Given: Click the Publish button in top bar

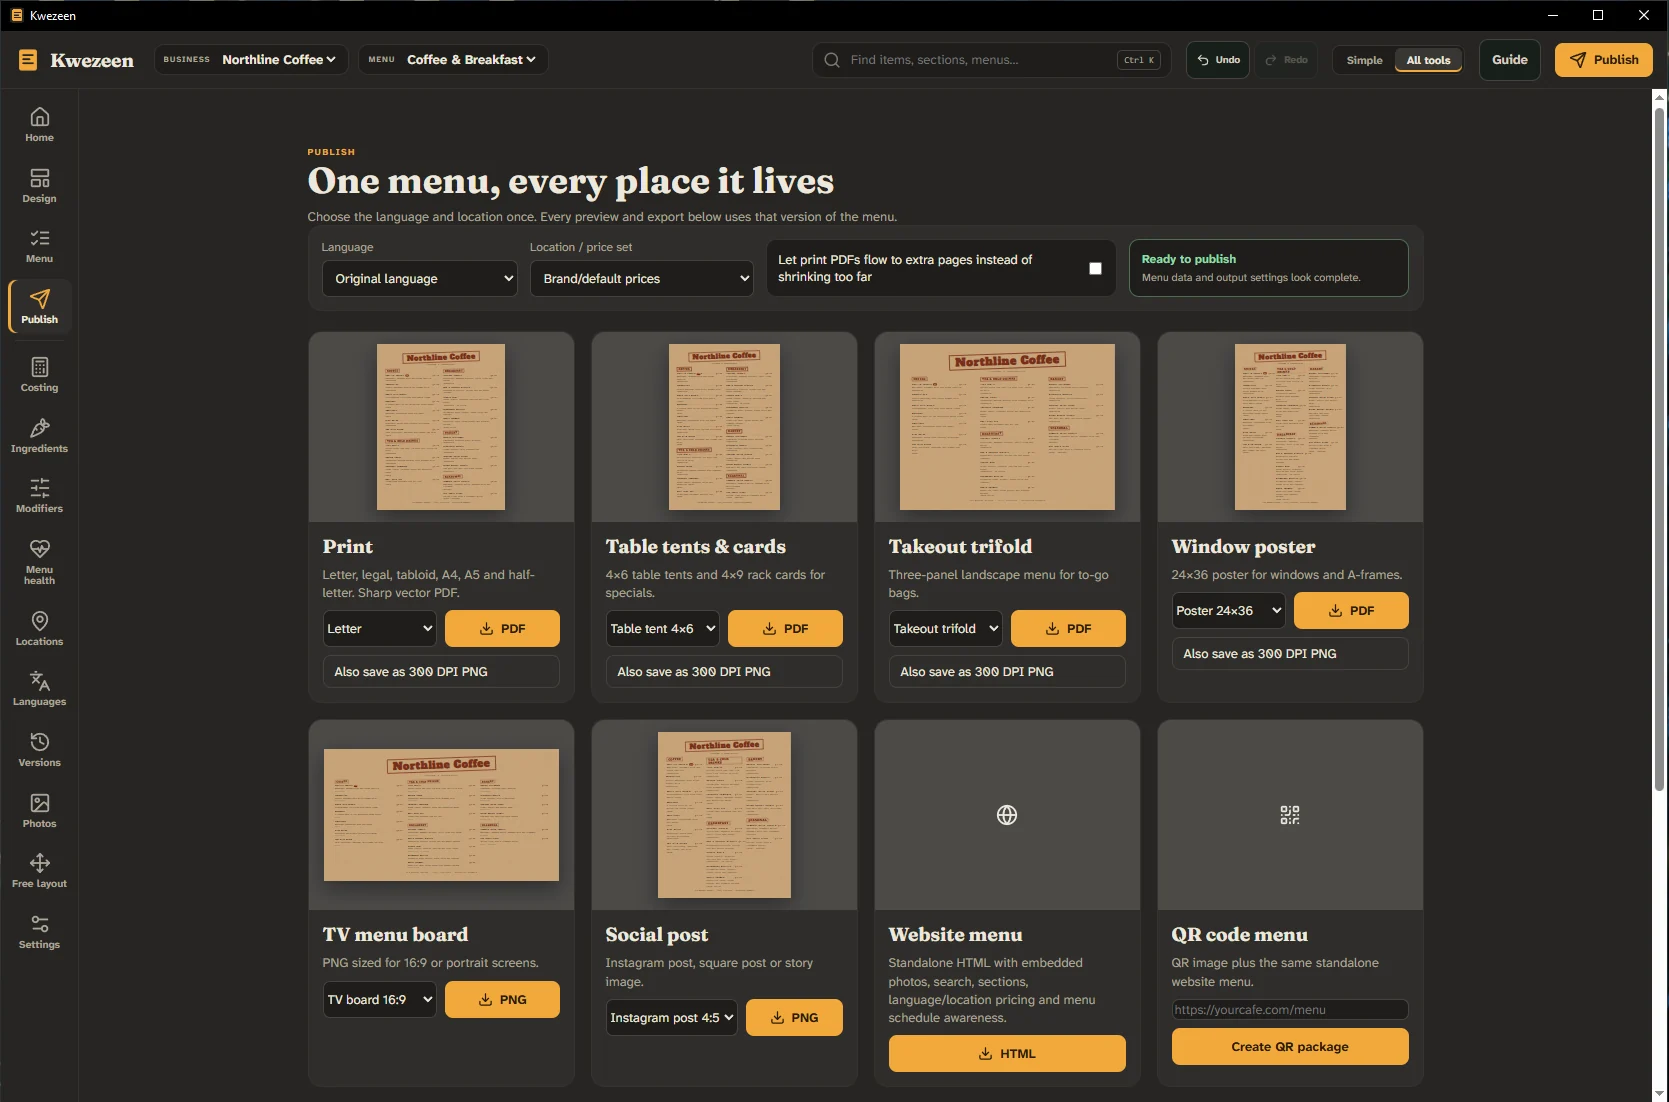Looking at the screenshot, I should (1603, 60).
